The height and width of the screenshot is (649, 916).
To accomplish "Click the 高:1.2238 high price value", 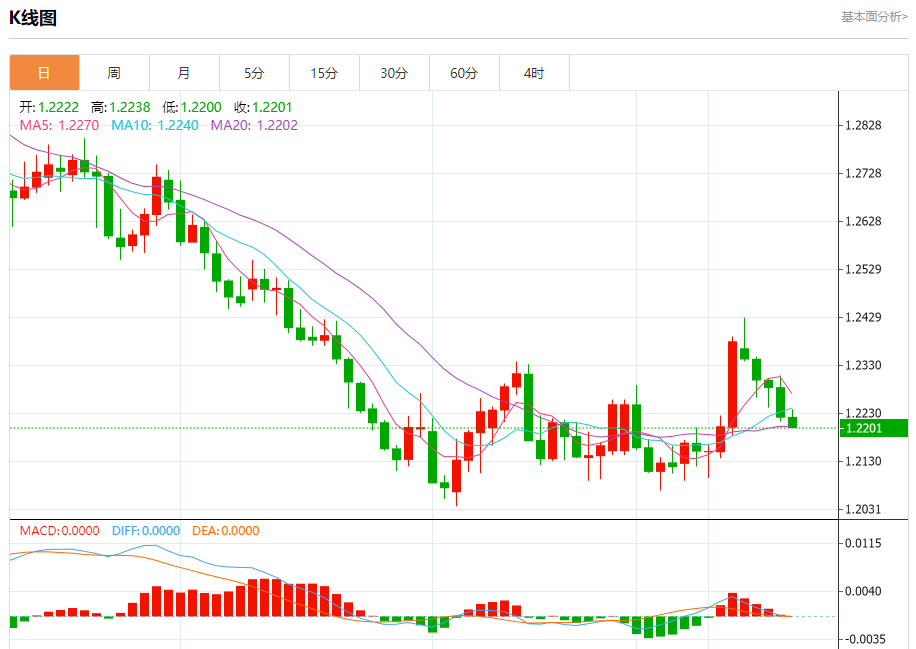I will pyautogui.click(x=121, y=107).
